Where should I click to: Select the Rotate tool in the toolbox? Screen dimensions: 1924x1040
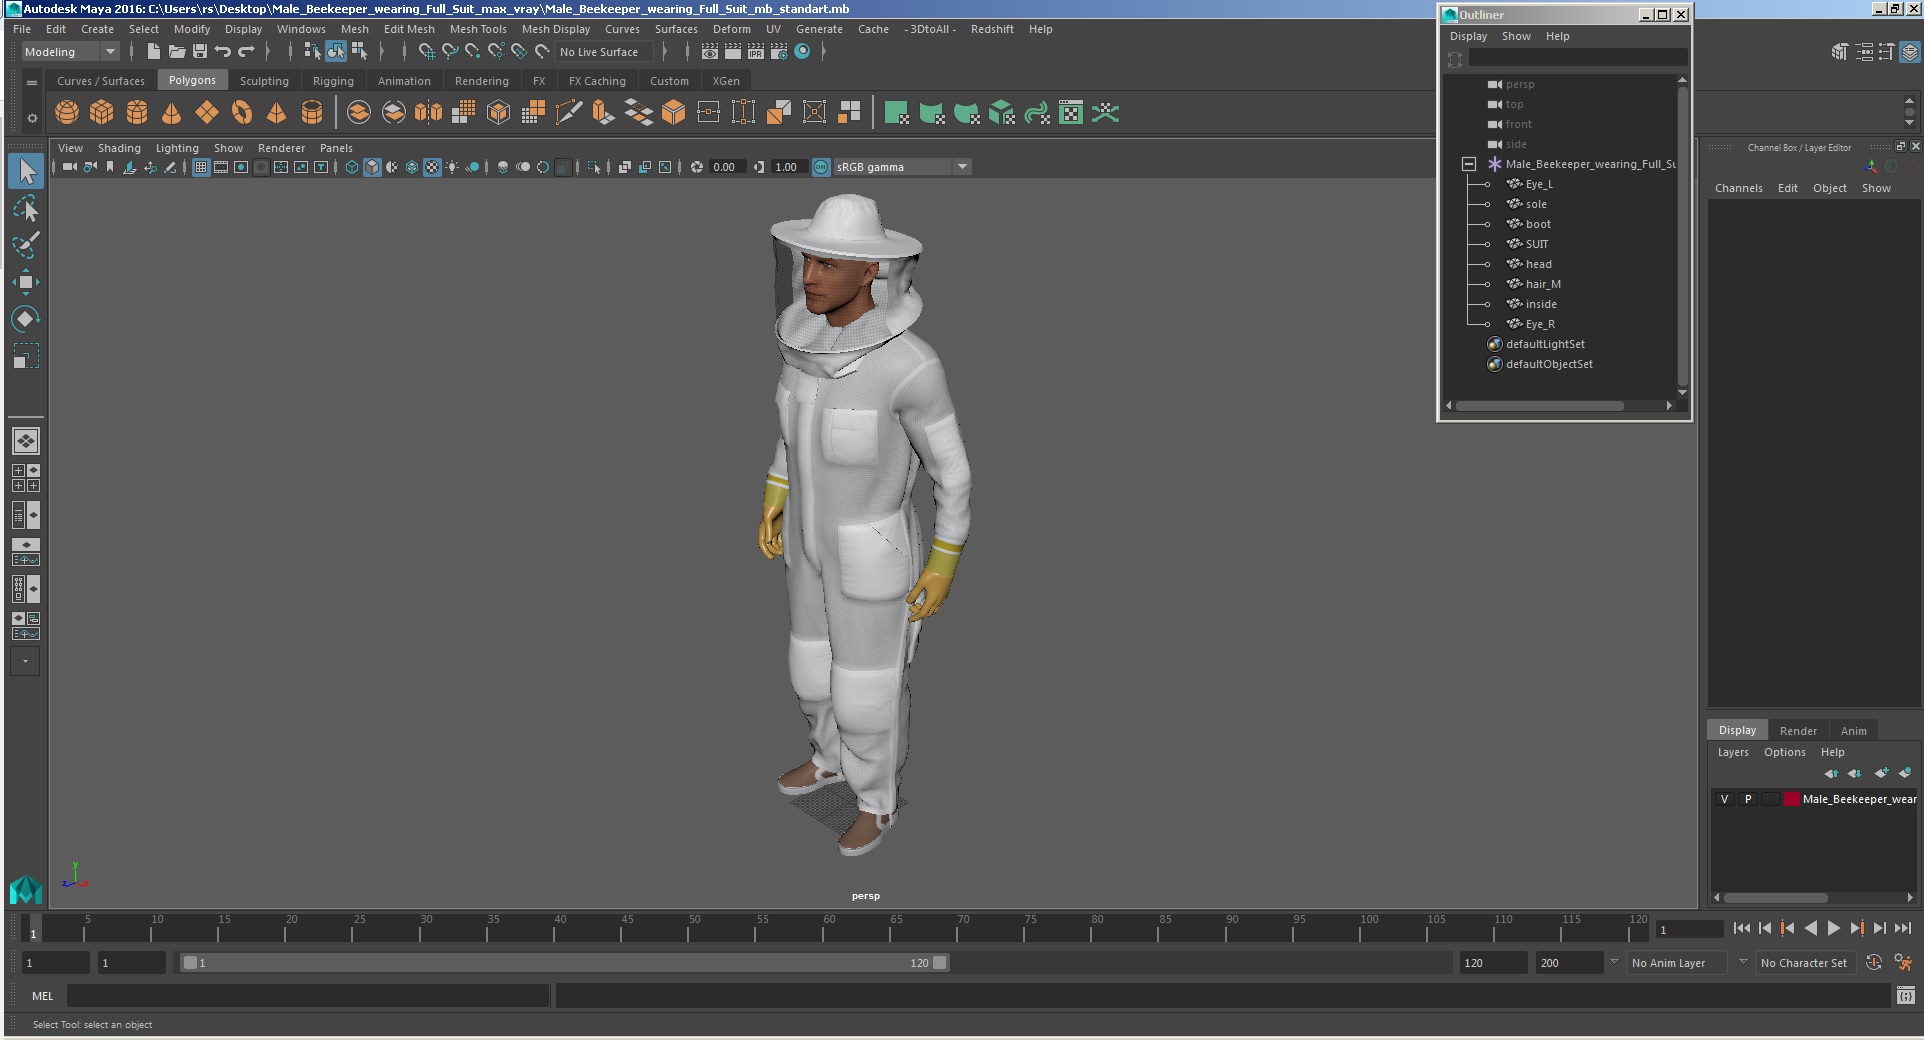point(26,319)
